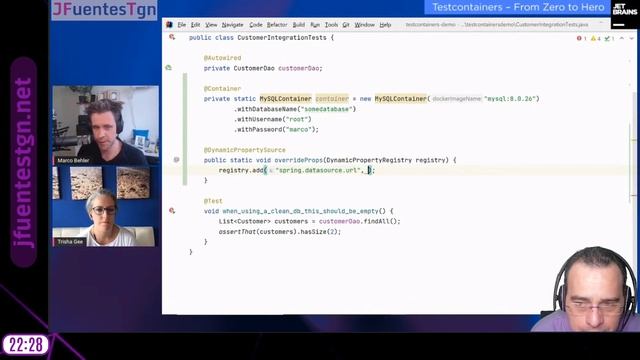Image resolution: width=640 pixels, height=360 pixels.
Task: Open the Code menu
Action: tap(256, 25)
